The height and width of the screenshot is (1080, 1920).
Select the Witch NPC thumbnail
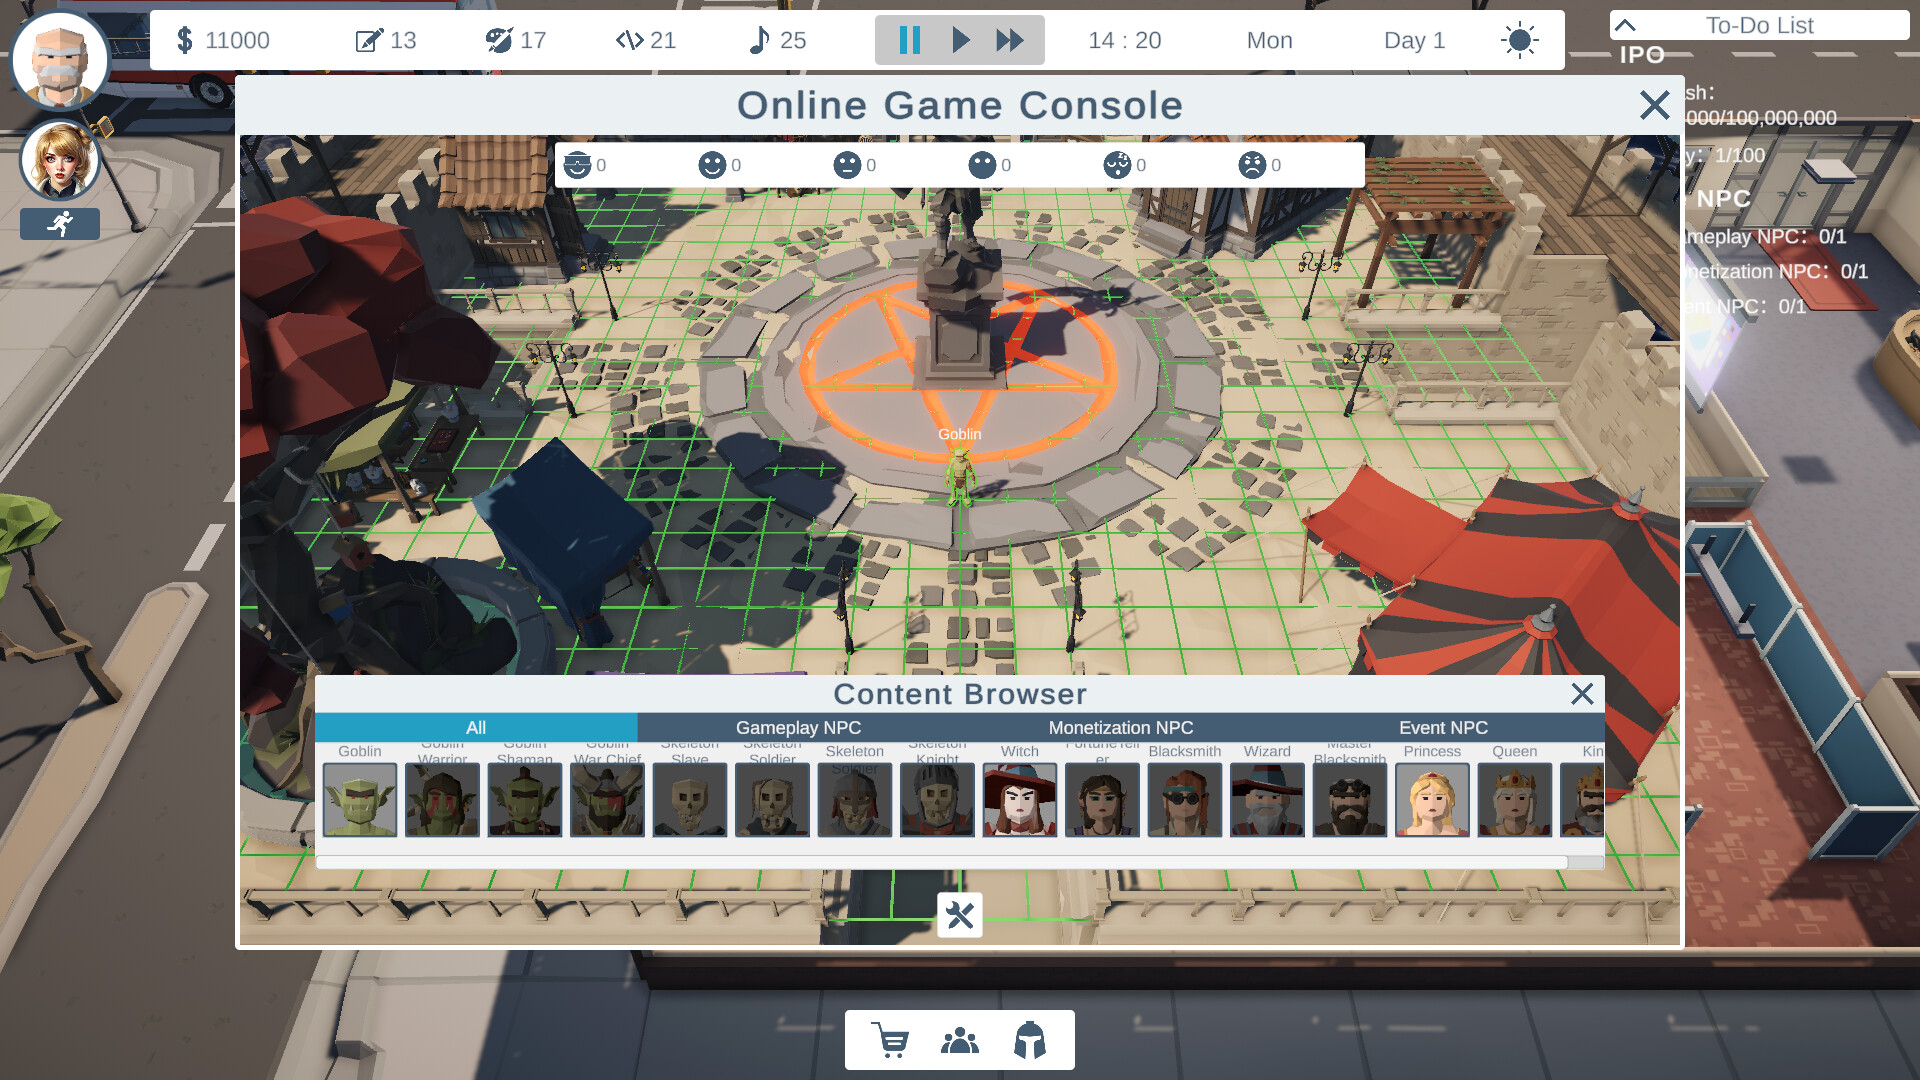(1019, 800)
